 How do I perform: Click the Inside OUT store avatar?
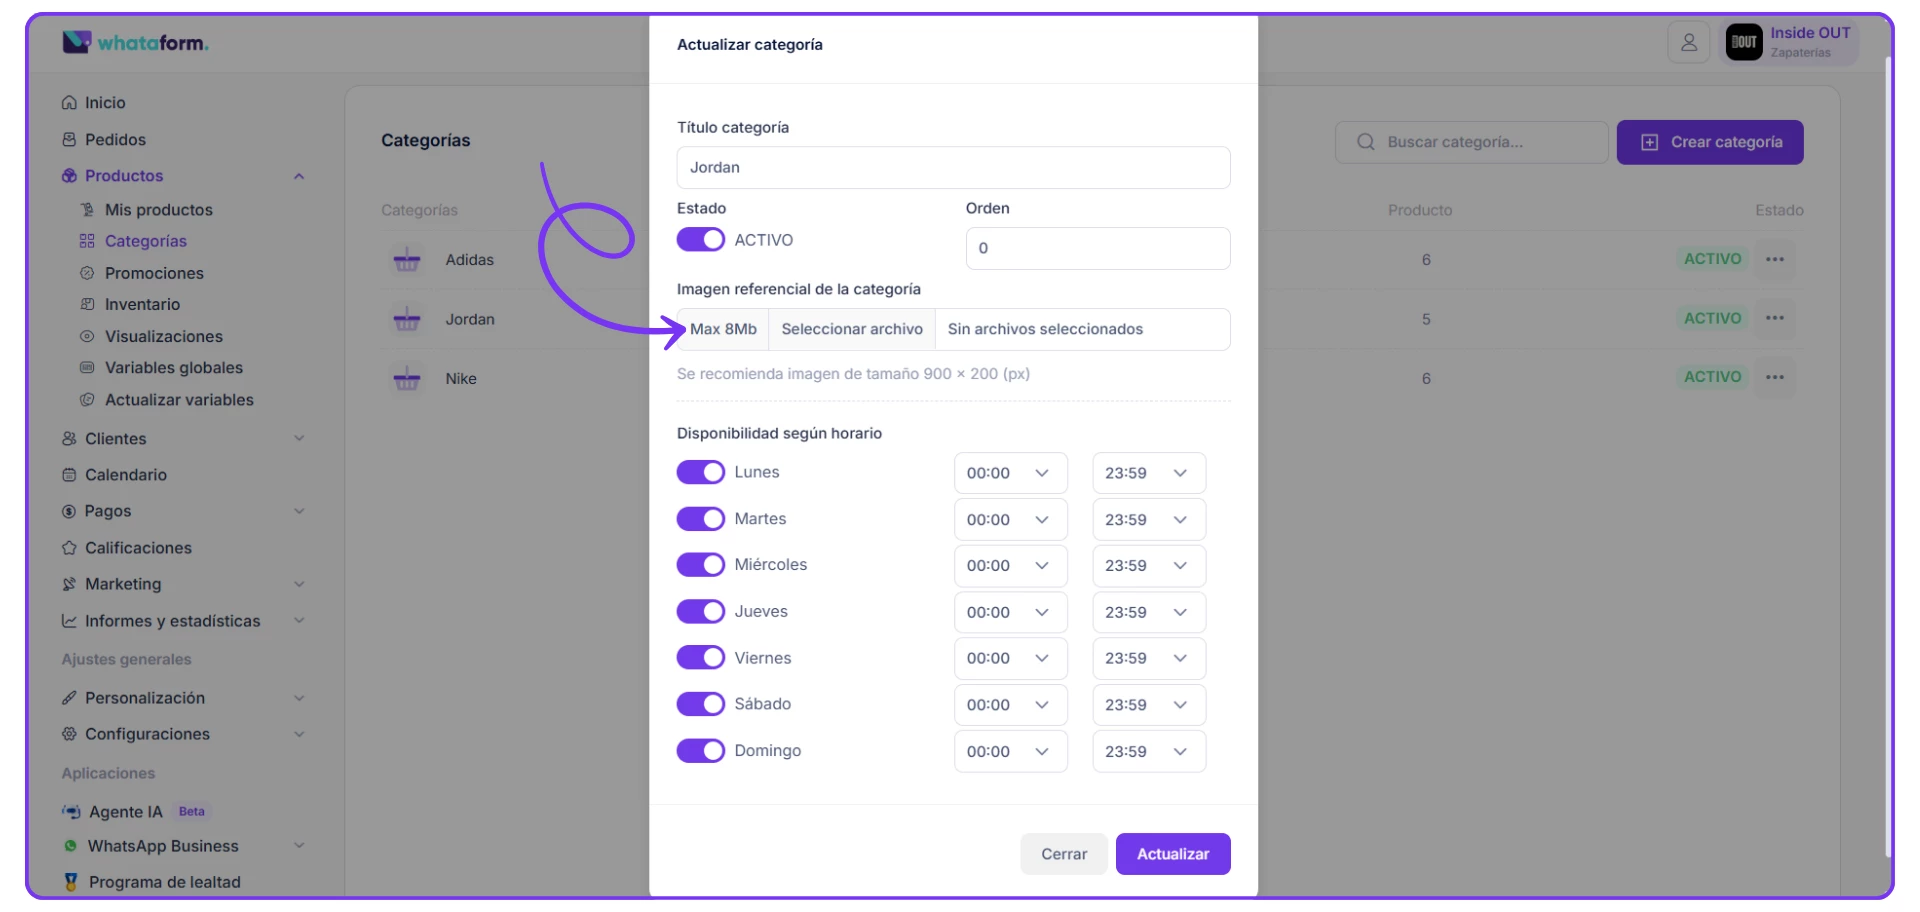pos(1744,42)
